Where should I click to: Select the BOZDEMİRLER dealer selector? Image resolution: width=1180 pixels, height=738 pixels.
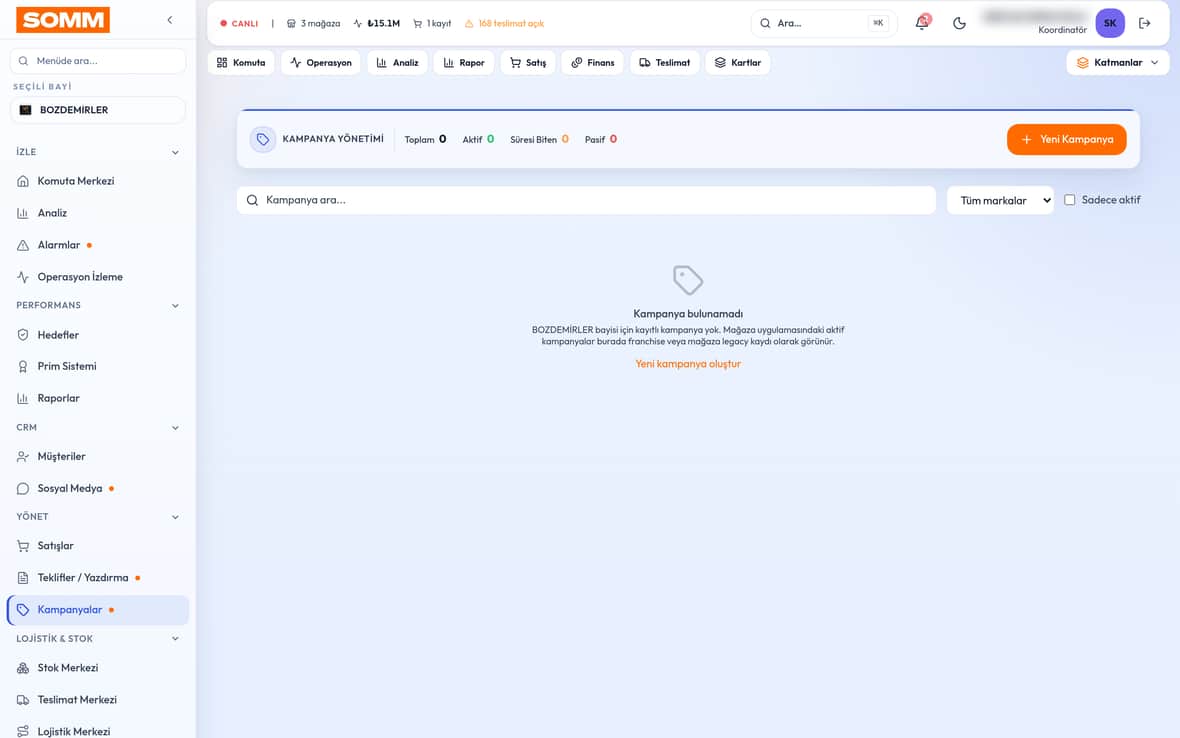pos(98,110)
